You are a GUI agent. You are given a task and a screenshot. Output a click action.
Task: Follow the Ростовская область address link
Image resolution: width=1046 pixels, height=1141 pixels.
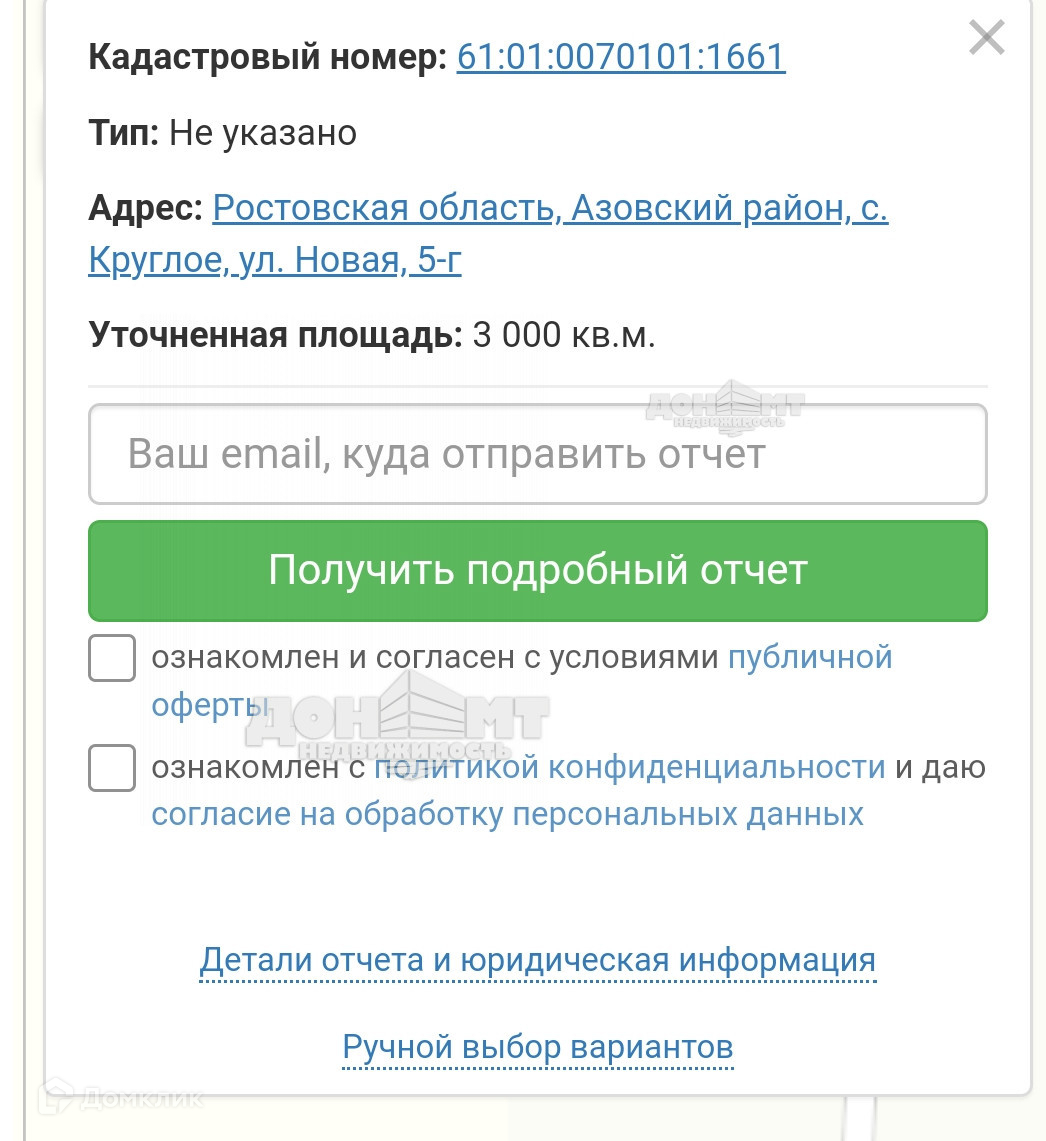[550, 209]
